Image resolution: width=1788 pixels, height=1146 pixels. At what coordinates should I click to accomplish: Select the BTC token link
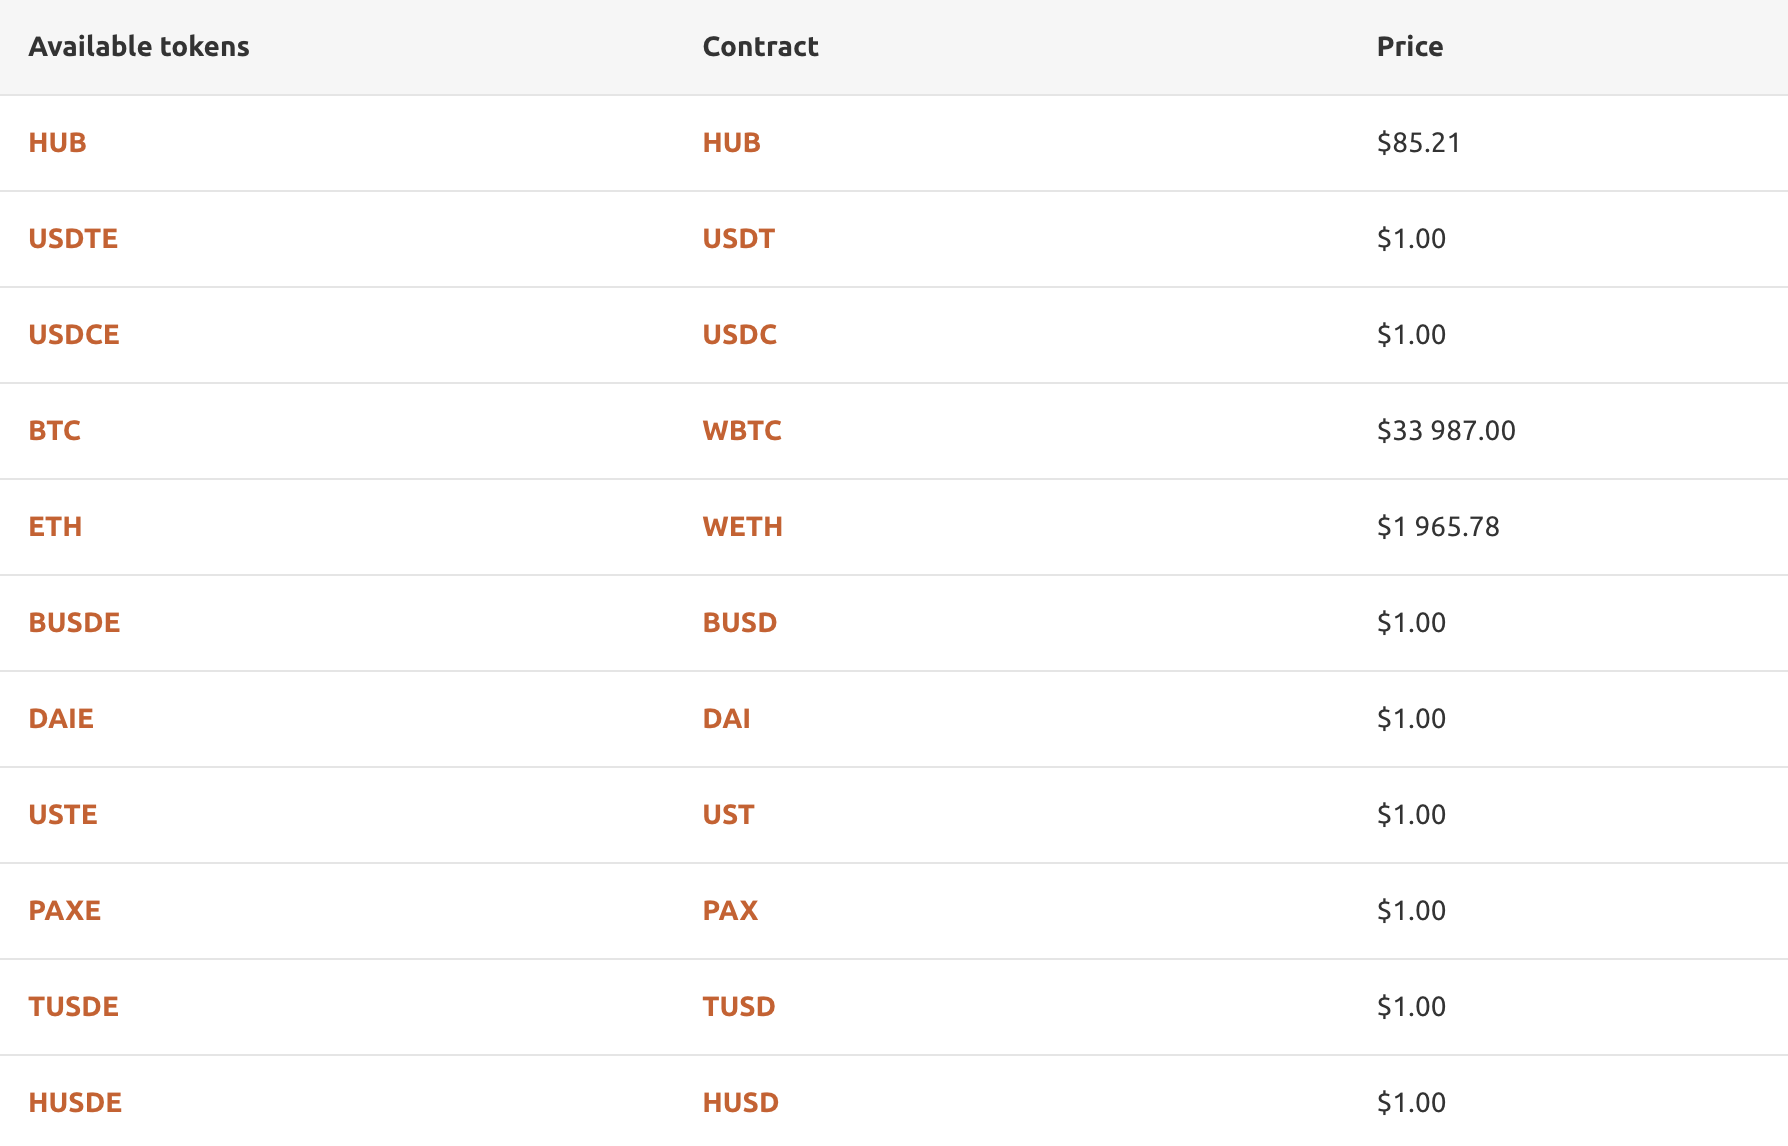54,431
